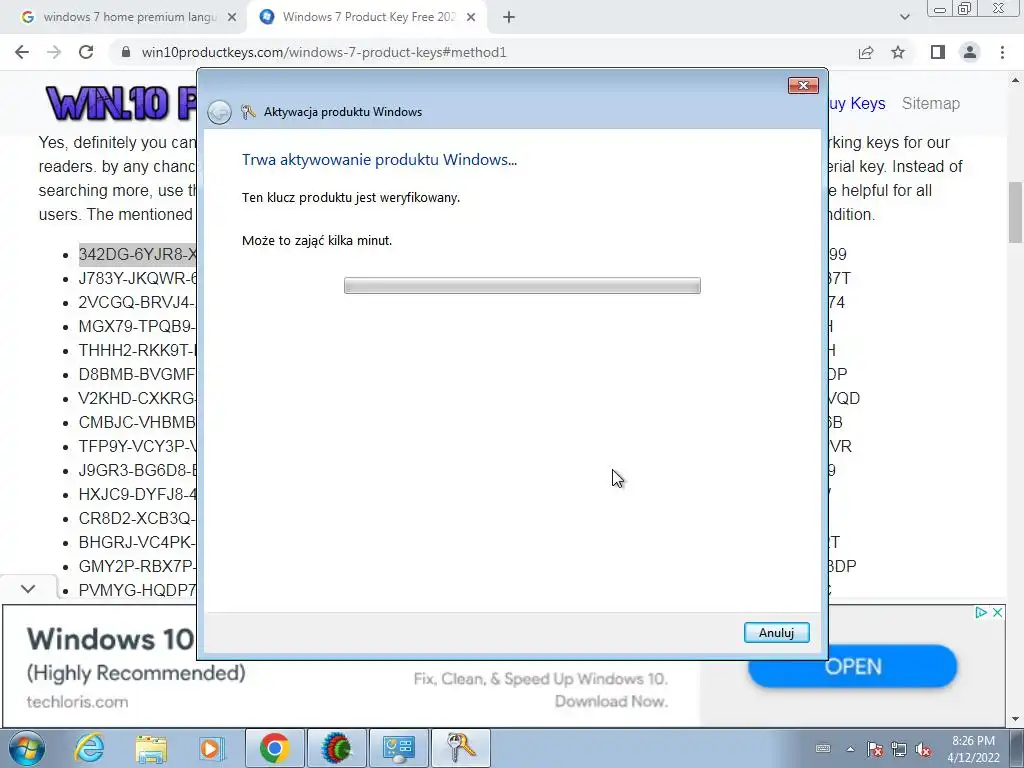Open the Sitemap link

(931, 103)
